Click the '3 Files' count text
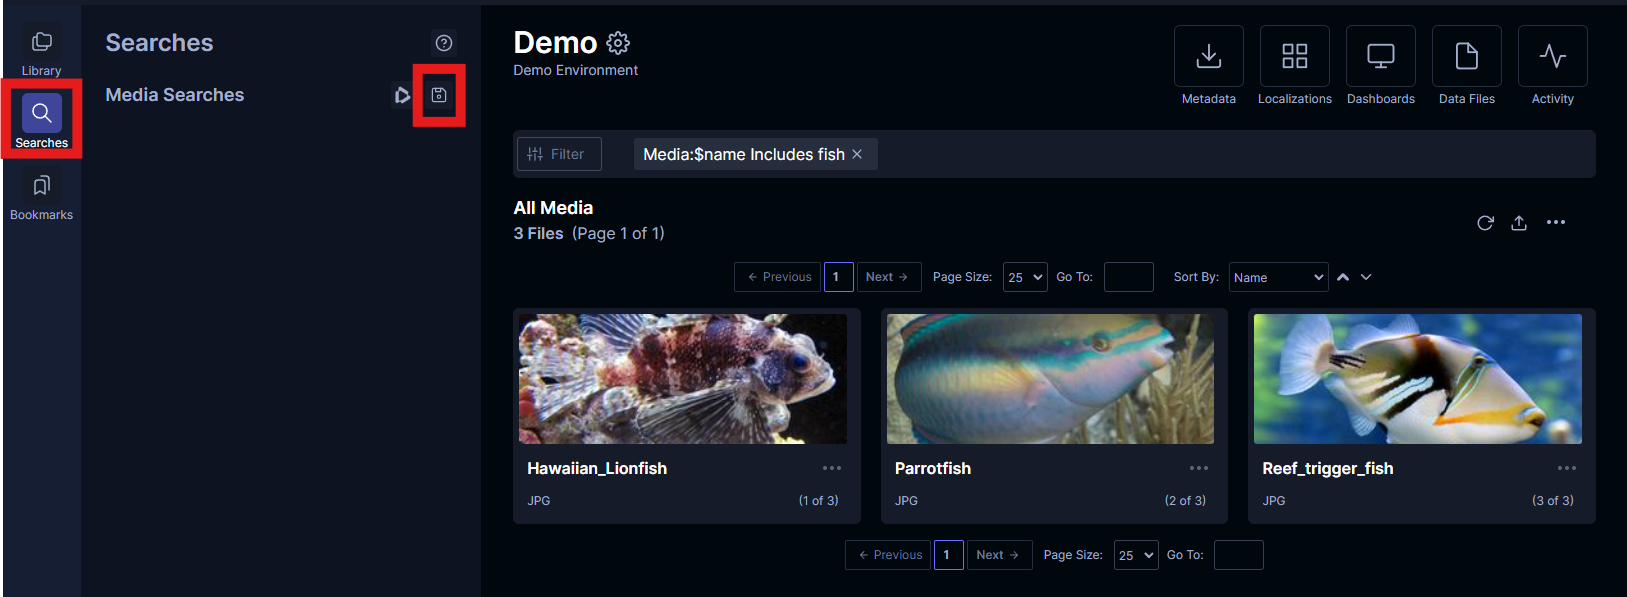1627x597 pixels. [538, 233]
